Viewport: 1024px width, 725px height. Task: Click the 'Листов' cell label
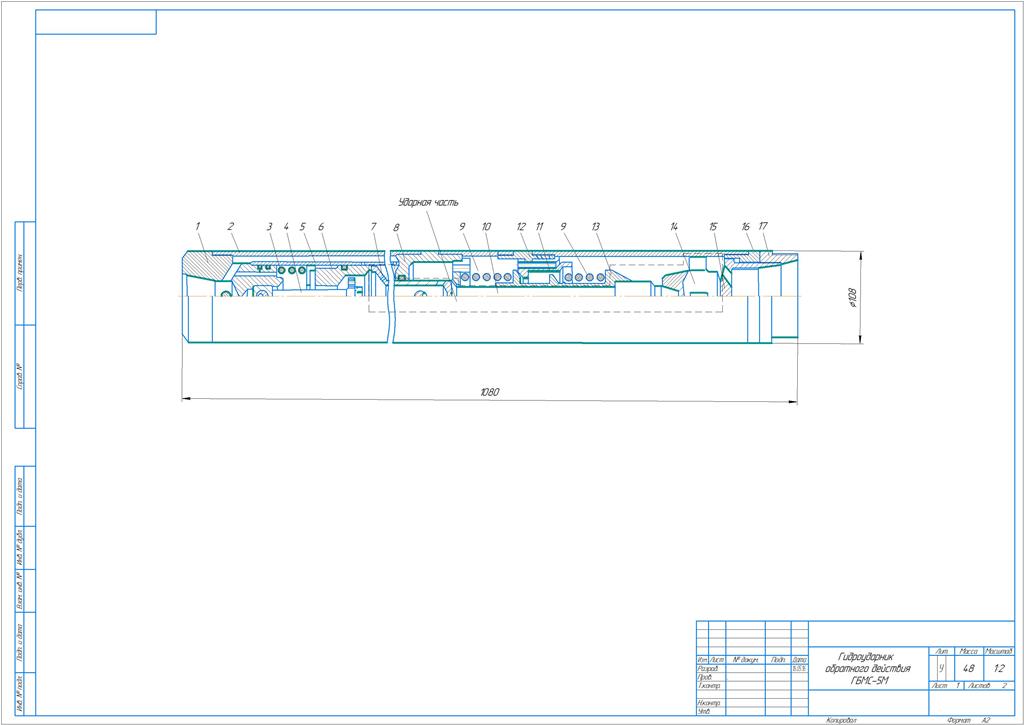click(x=981, y=685)
